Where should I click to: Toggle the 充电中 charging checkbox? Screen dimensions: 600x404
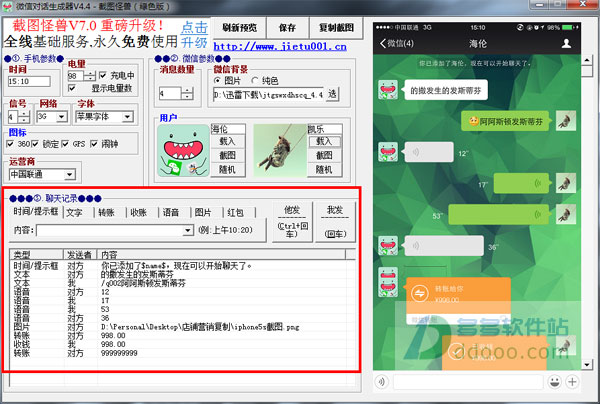pyautogui.click(x=103, y=75)
